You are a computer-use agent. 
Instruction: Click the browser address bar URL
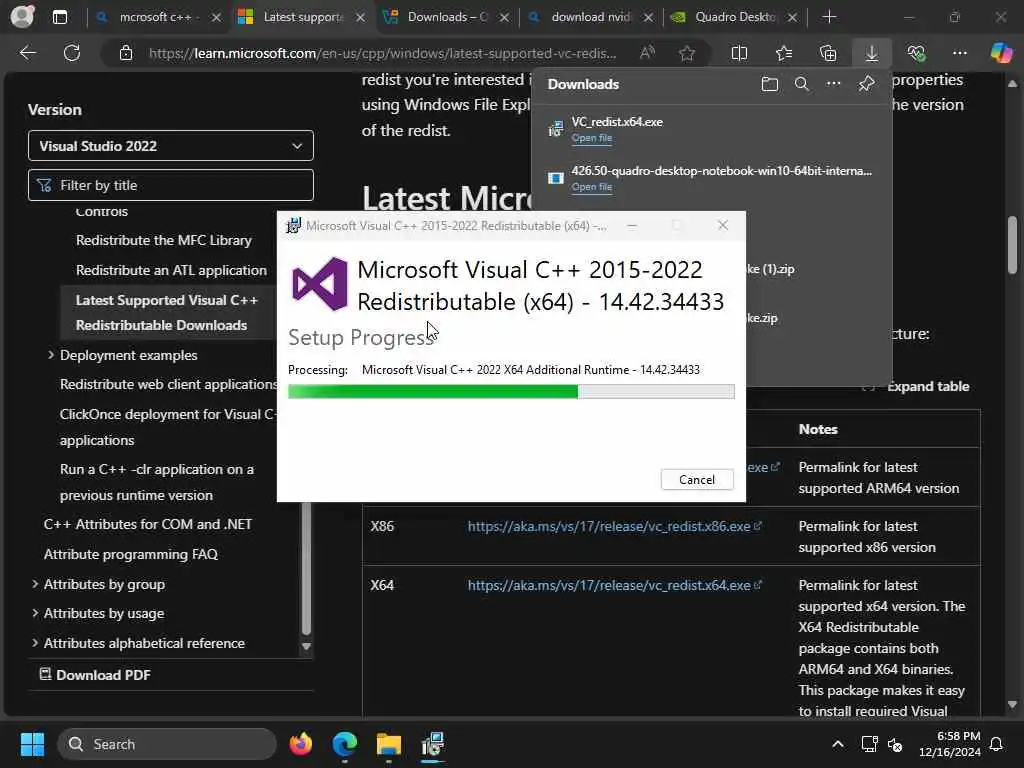click(x=382, y=53)
